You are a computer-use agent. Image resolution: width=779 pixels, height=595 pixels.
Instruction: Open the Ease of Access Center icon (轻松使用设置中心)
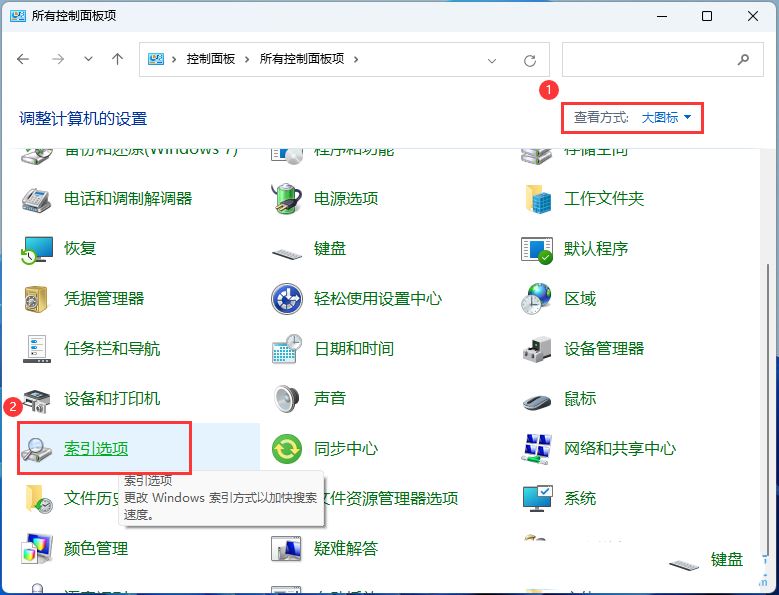click(287, 298)
